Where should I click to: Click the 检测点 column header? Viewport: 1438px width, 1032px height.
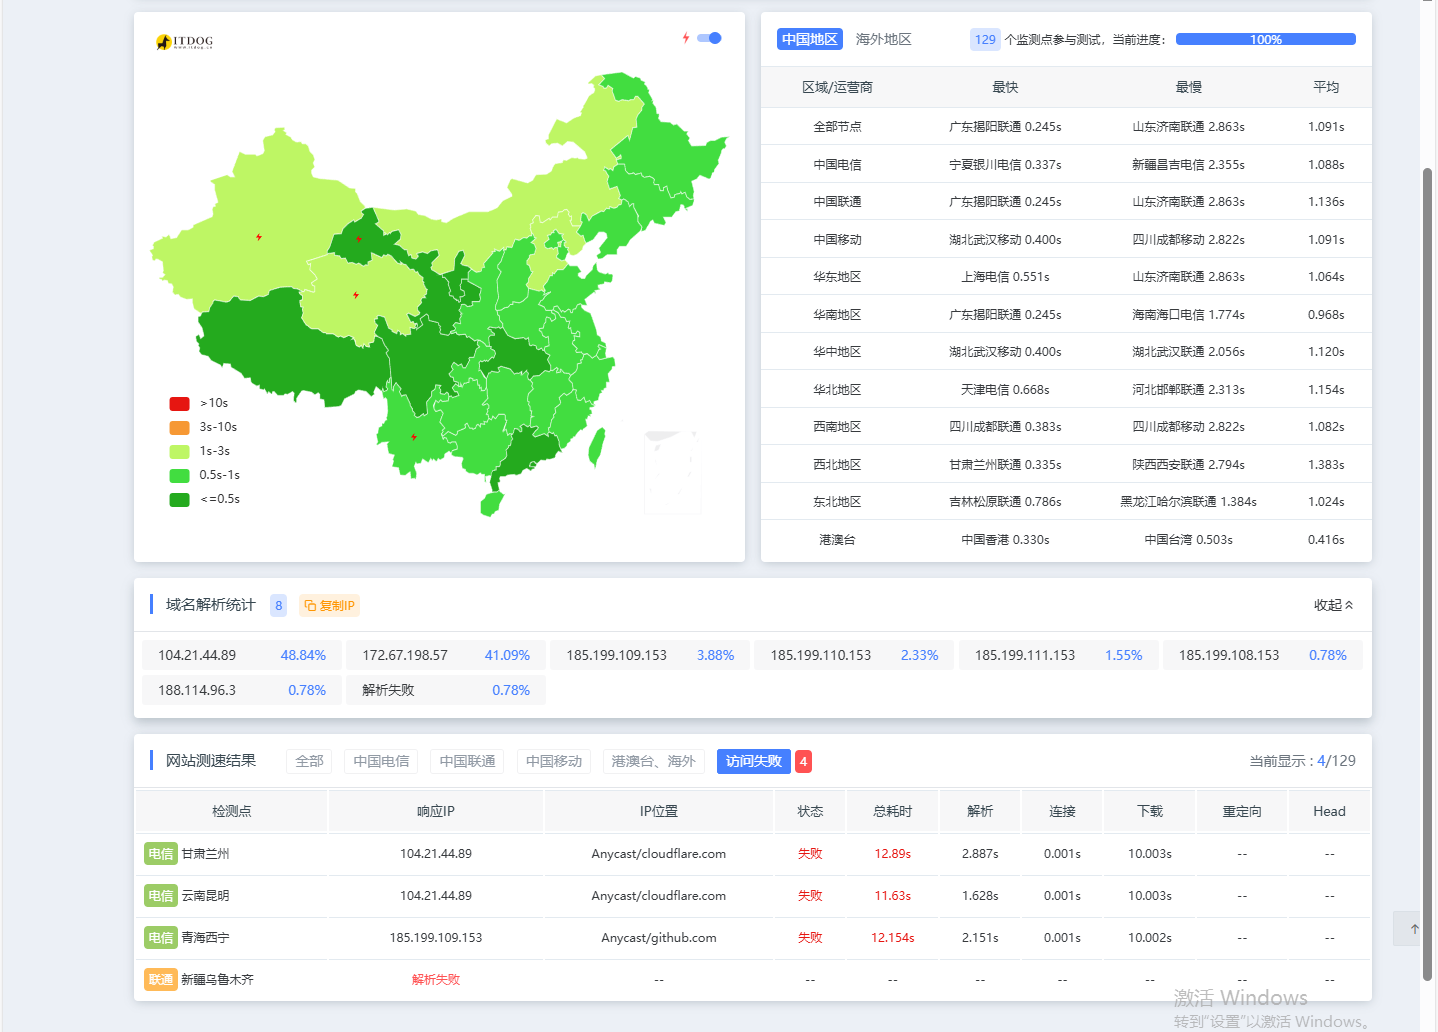click(x=232, y=811)
